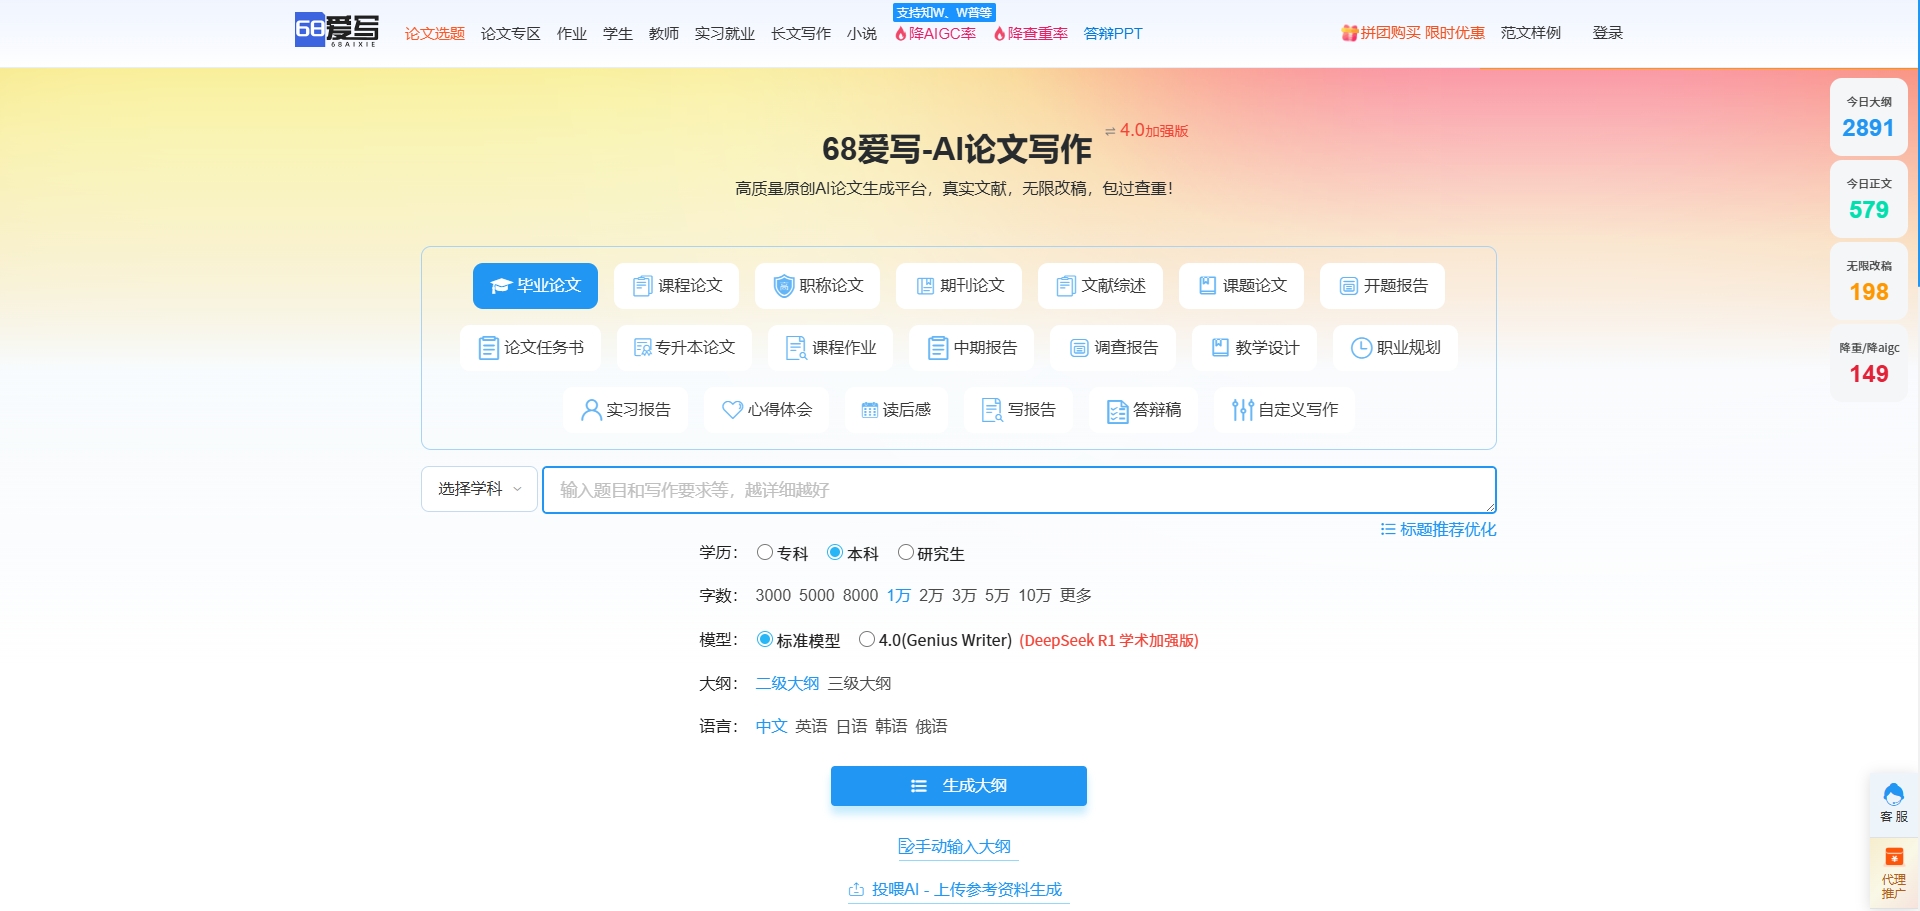Set word count to 10万

pos(1034,596)
